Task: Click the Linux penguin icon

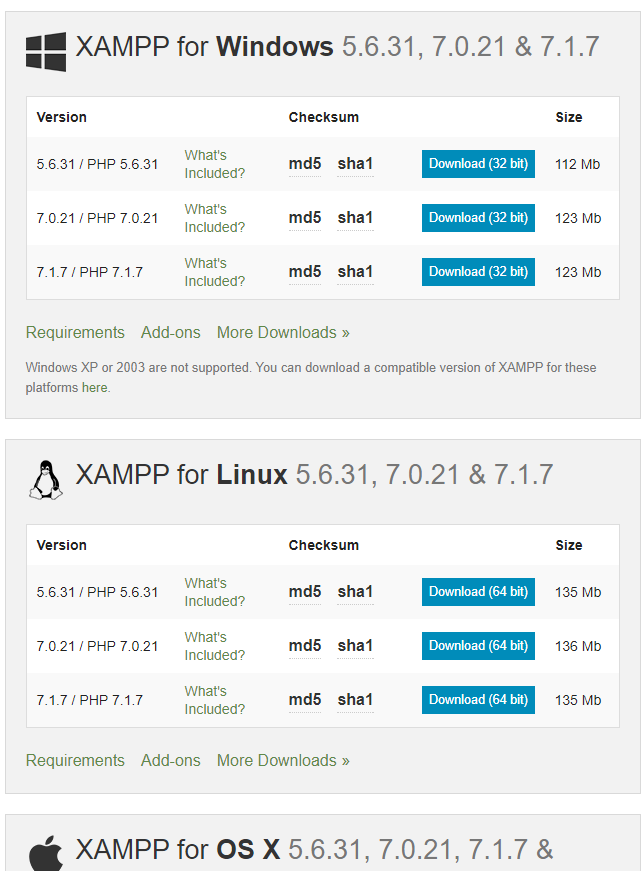Action: tap(46, 480)
